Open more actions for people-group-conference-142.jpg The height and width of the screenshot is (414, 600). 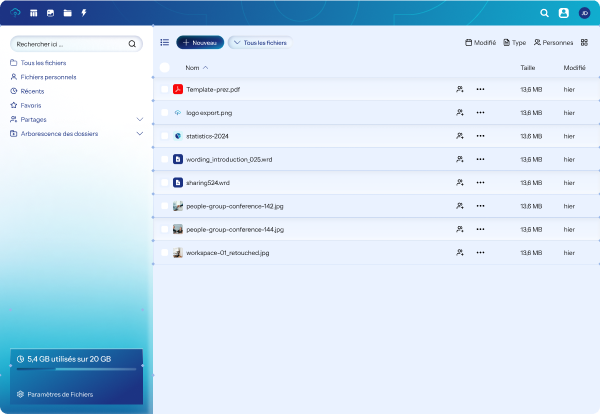click(x=480, y=206)
